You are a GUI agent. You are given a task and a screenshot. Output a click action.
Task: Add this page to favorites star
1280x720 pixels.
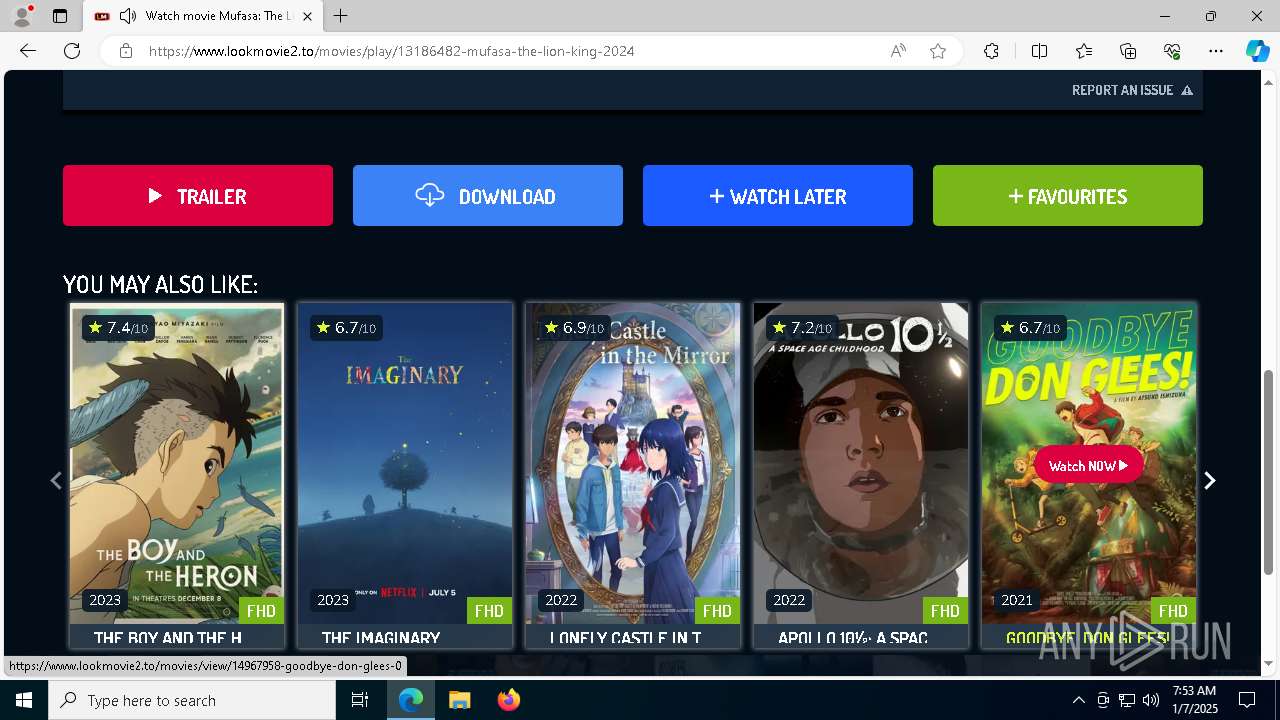938,51
